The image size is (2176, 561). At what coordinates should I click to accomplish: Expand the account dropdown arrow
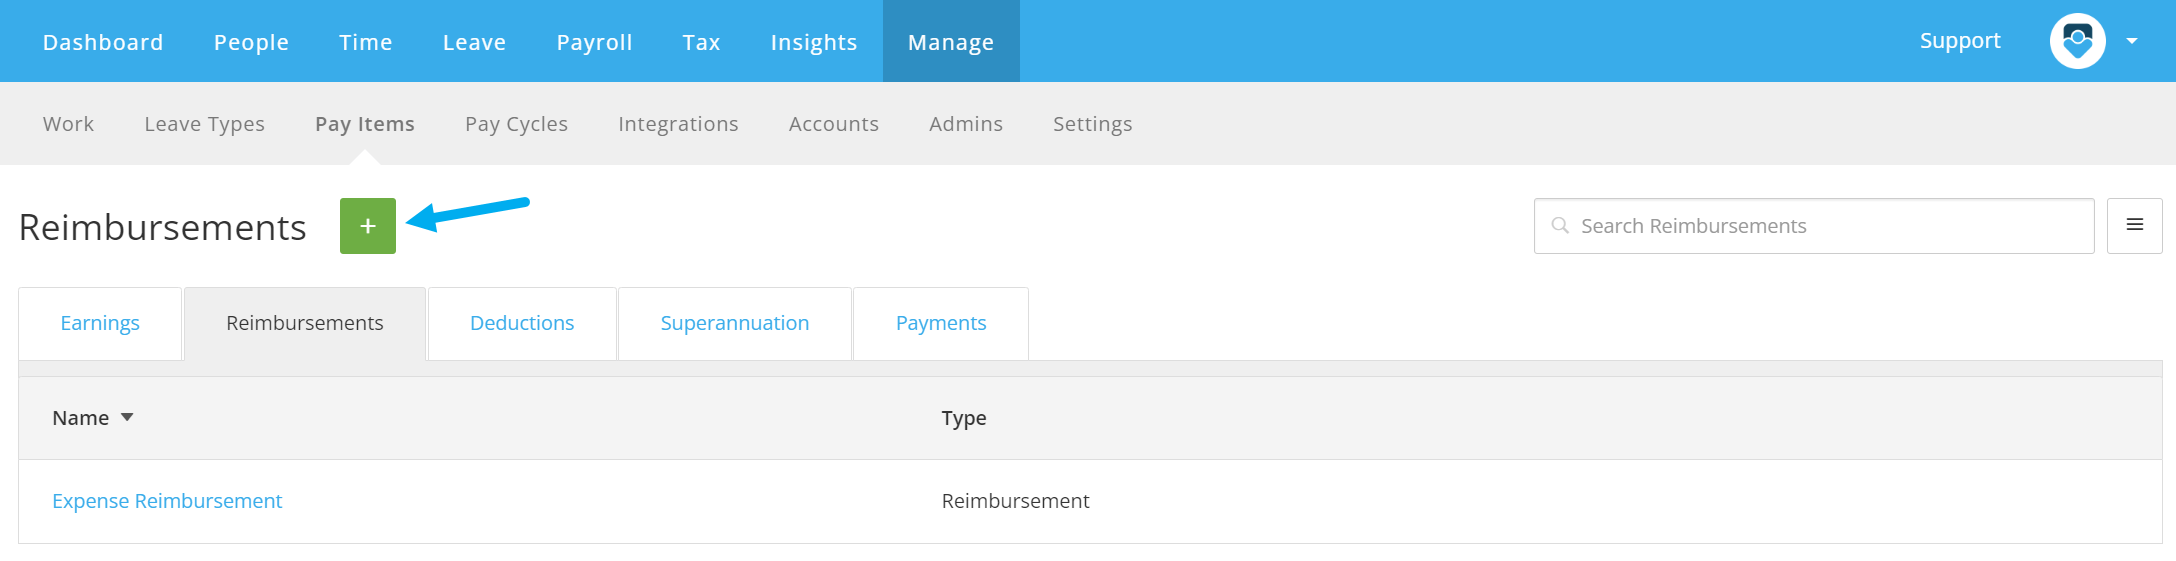pyautogui.click(x=2132, y=41)
